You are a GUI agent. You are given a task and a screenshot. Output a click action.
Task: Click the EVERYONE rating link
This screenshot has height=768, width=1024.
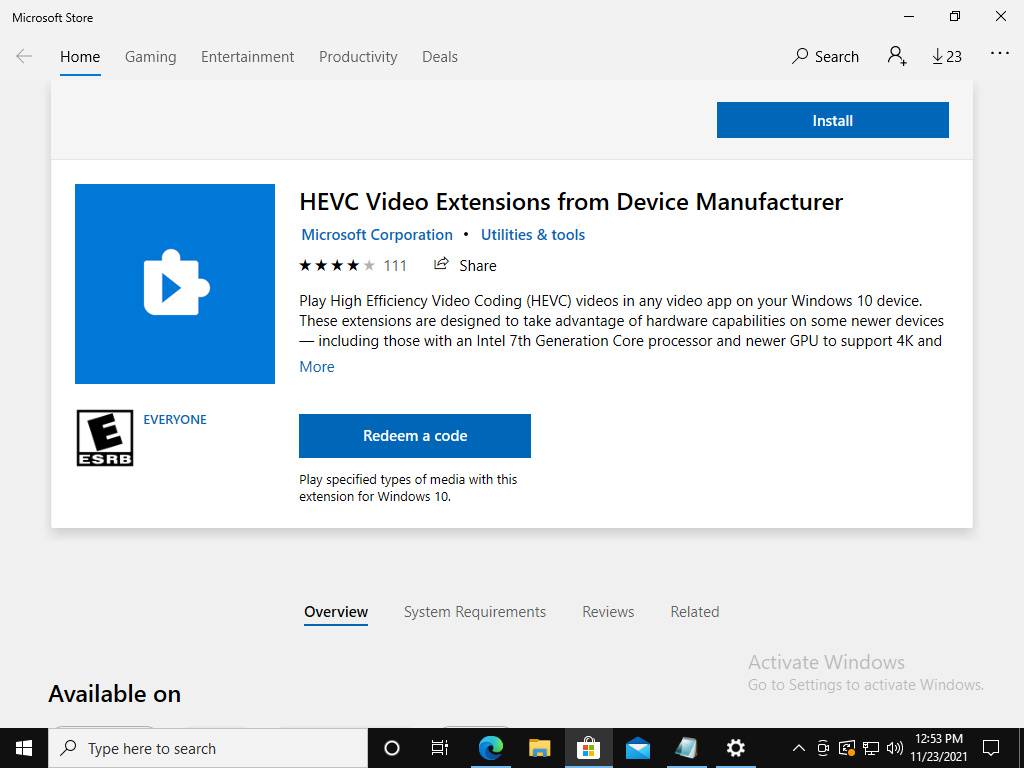(x=175, y=419)
